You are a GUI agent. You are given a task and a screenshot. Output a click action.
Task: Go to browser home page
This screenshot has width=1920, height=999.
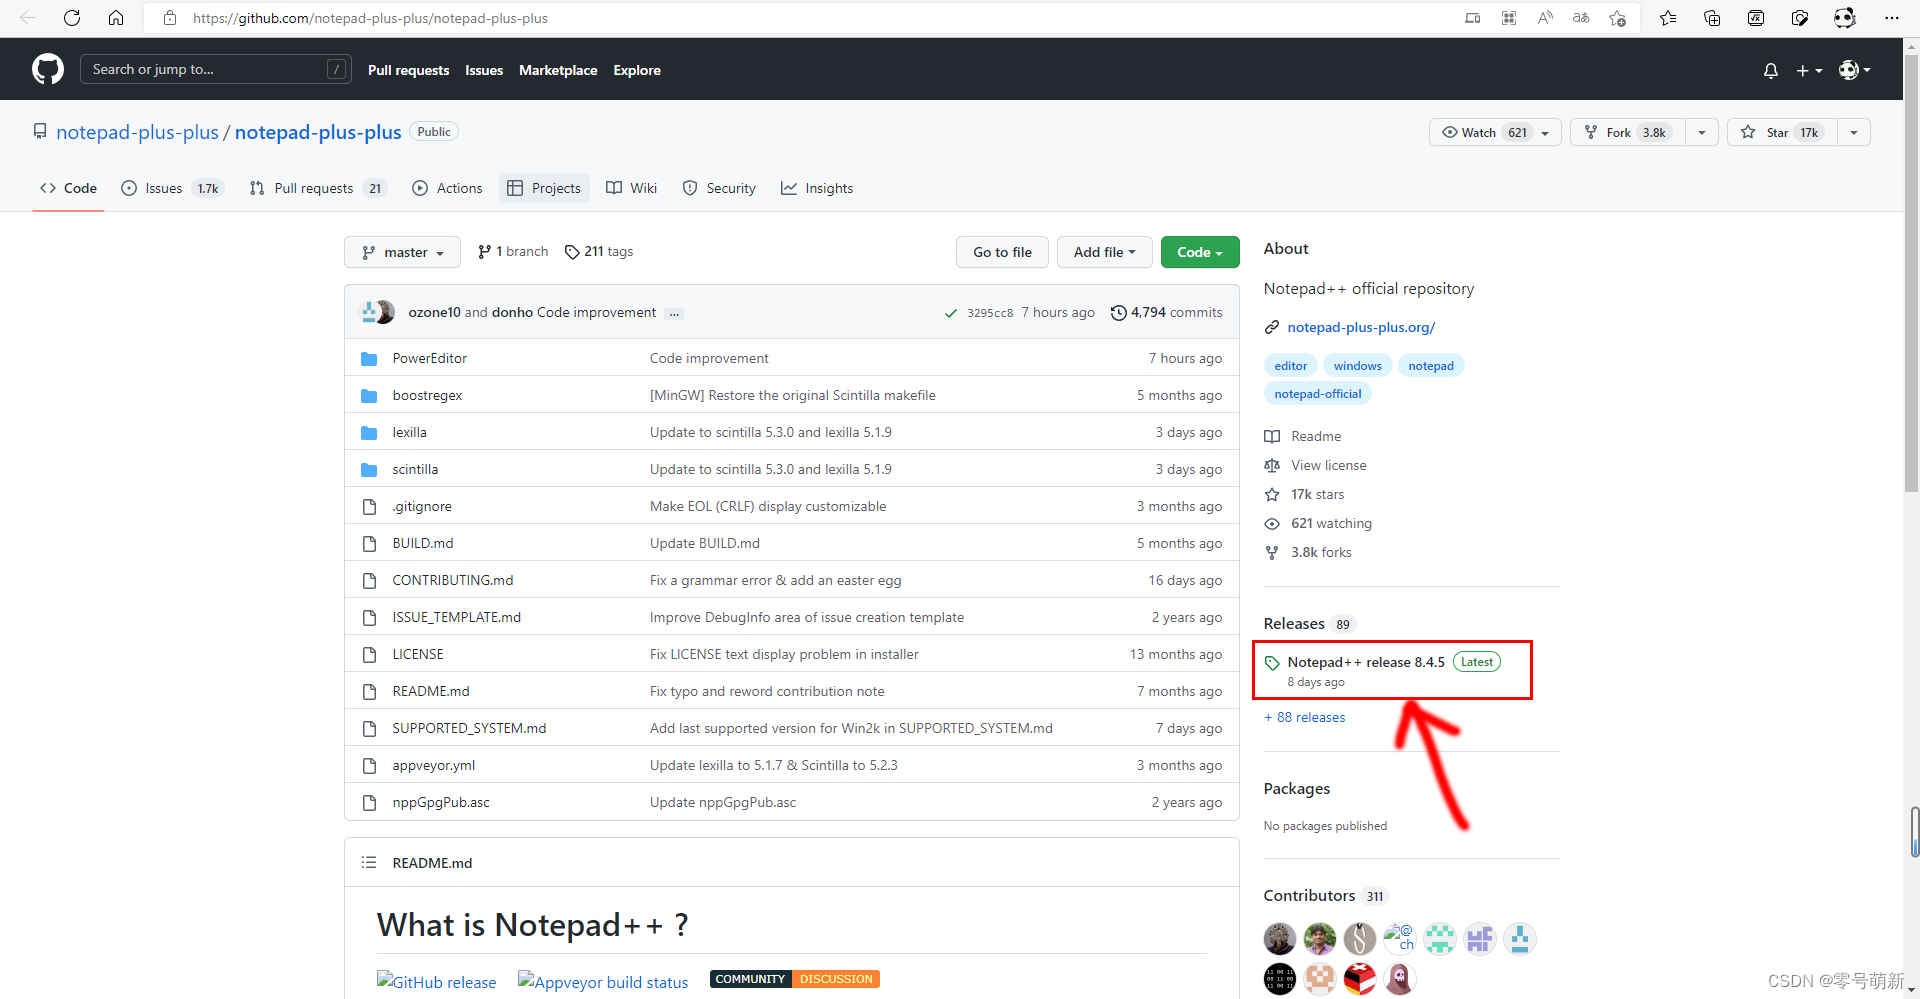point(116,18)
